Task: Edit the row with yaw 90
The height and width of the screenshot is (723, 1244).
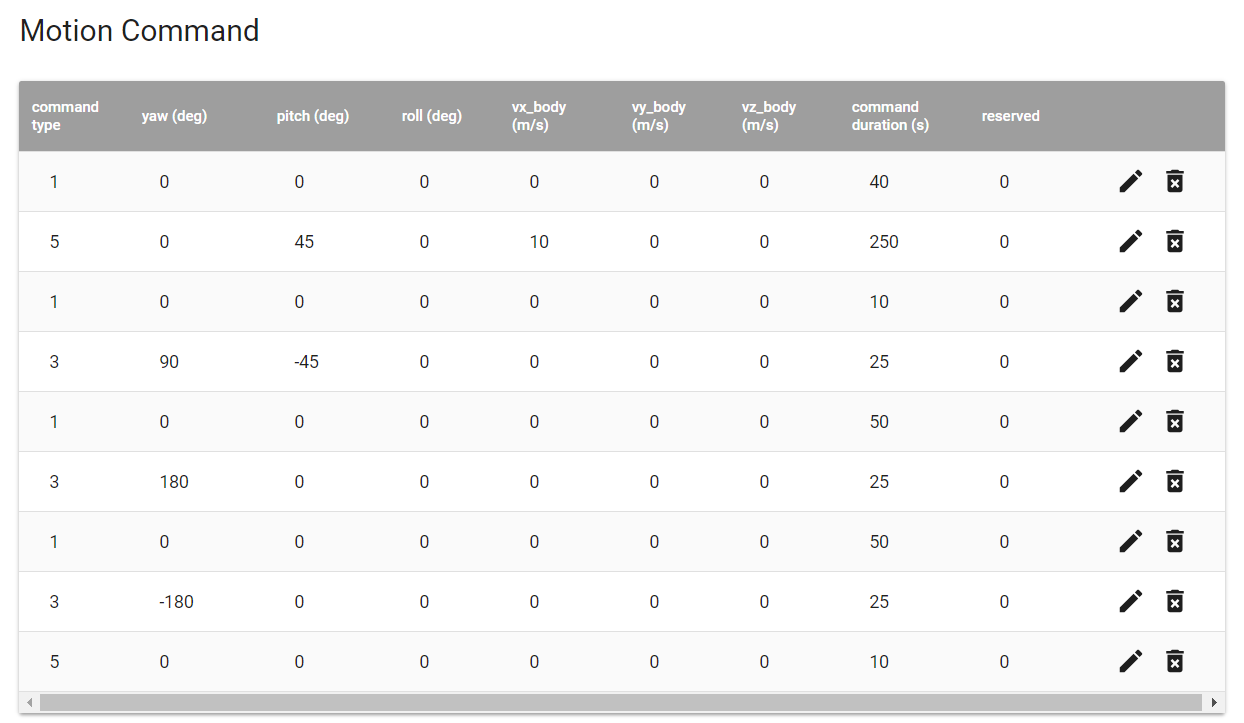Action: 1130,361
